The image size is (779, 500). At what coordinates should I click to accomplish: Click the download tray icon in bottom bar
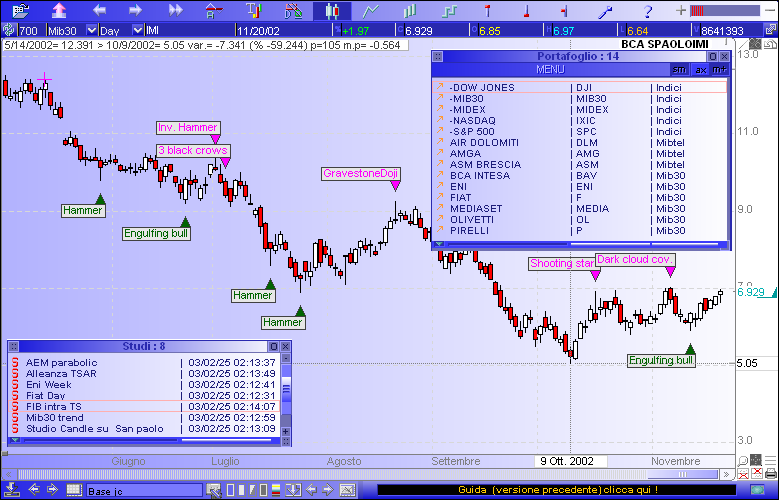(11, 490)
